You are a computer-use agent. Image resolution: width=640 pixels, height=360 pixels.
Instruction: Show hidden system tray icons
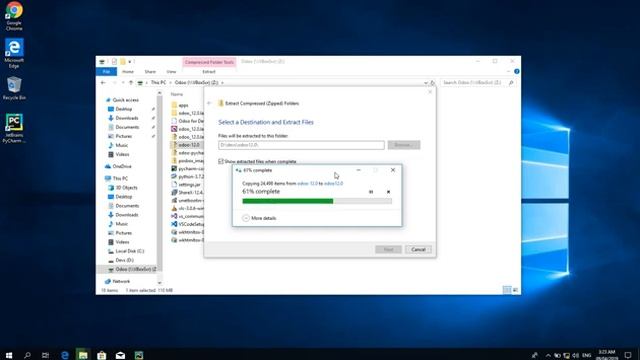pos(548,355)
